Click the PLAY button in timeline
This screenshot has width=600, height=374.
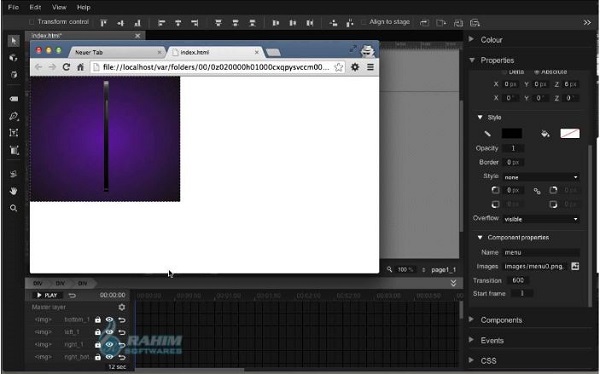pyautogui.click(x=47, y=295)
